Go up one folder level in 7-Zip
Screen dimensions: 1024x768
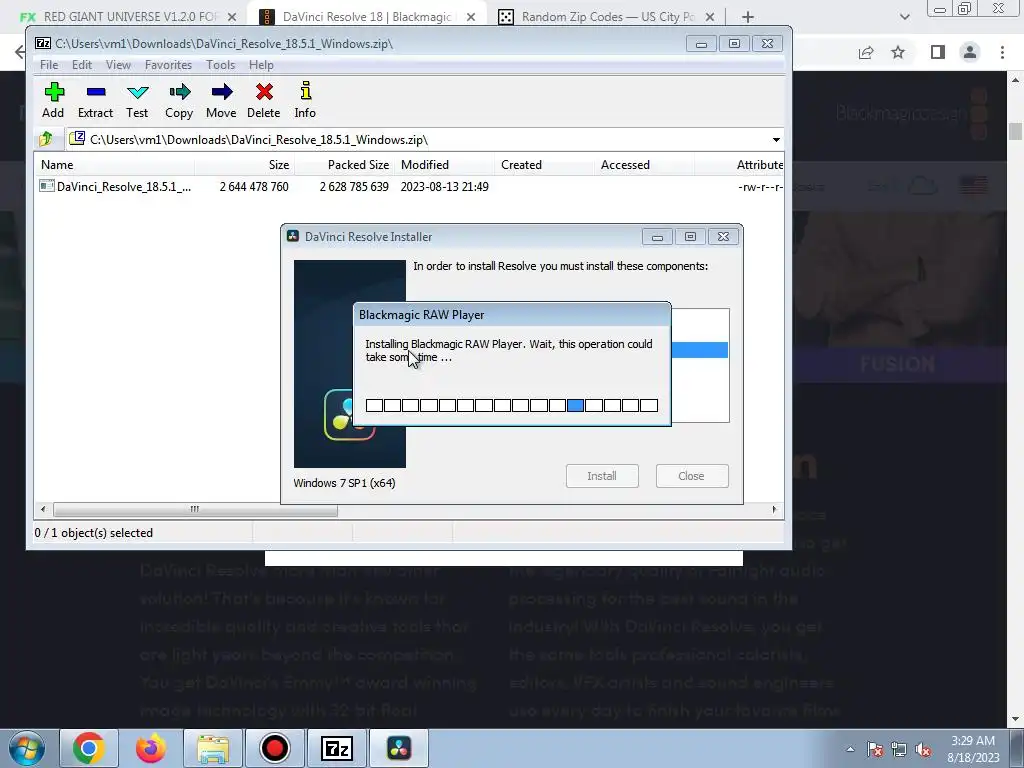pyautogui.click(x=46, y=139)
